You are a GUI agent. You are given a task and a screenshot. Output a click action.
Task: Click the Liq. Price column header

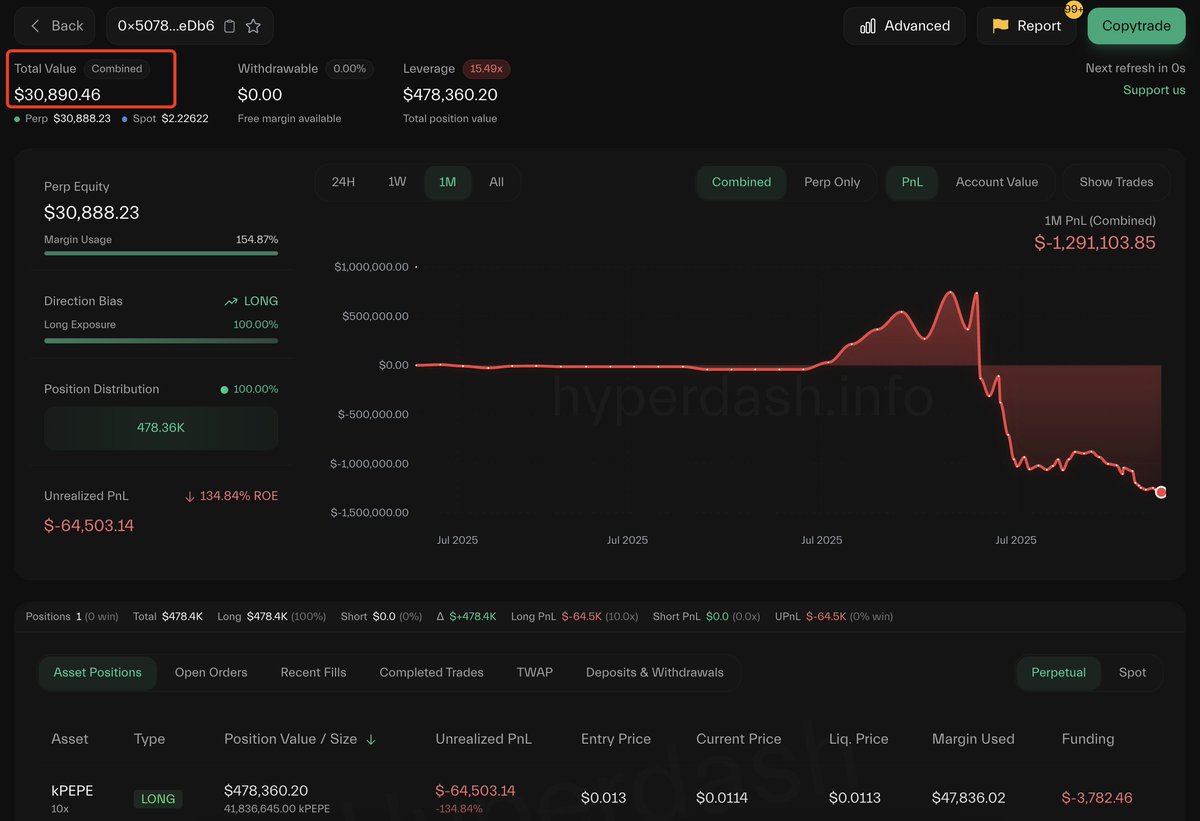click(859, 739)
